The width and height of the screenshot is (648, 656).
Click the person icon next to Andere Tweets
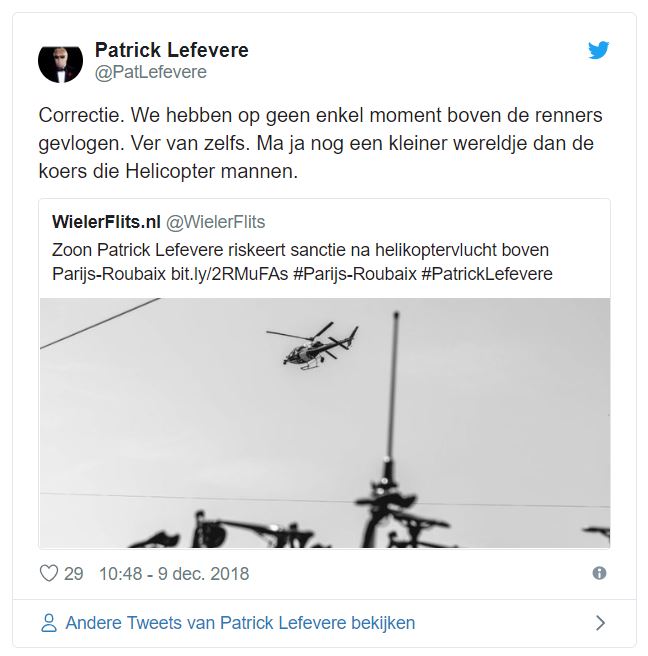[x=49, y=623]
